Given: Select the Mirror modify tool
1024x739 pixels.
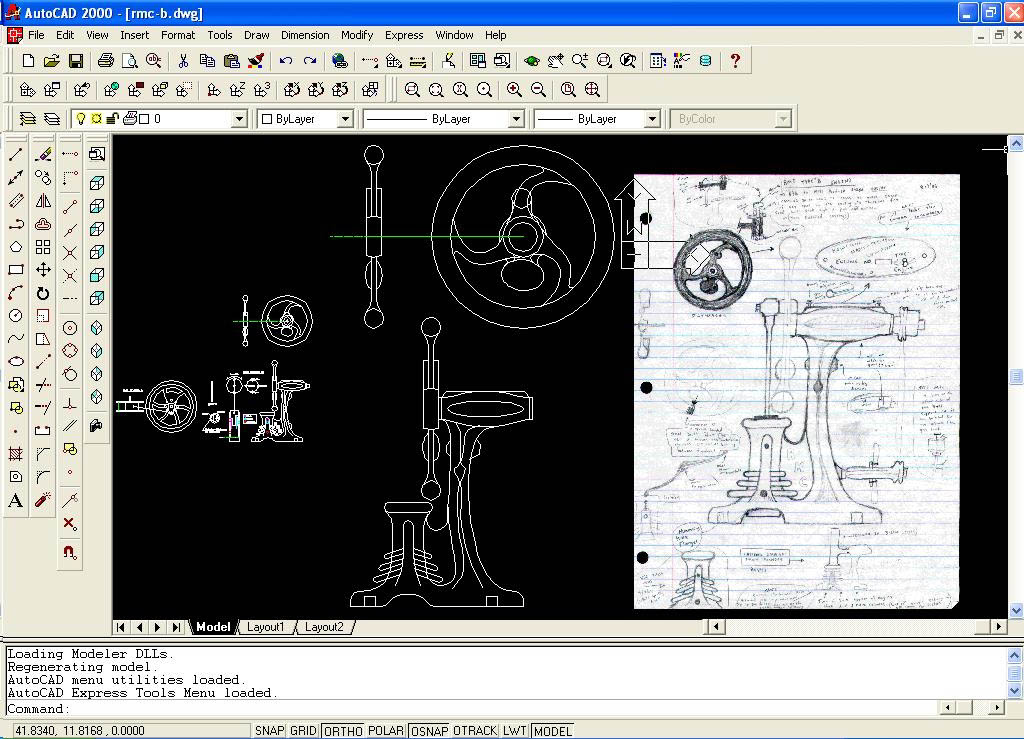Looking at the screenshot, I should (x=41, y=201).
